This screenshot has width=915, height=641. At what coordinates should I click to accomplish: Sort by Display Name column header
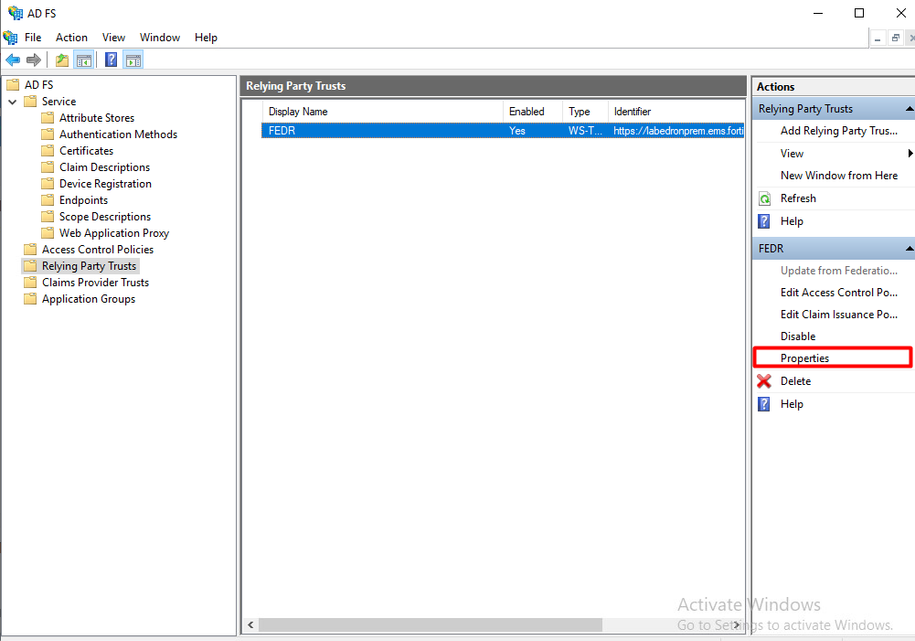pyautogui.click(x=382, y=112)
